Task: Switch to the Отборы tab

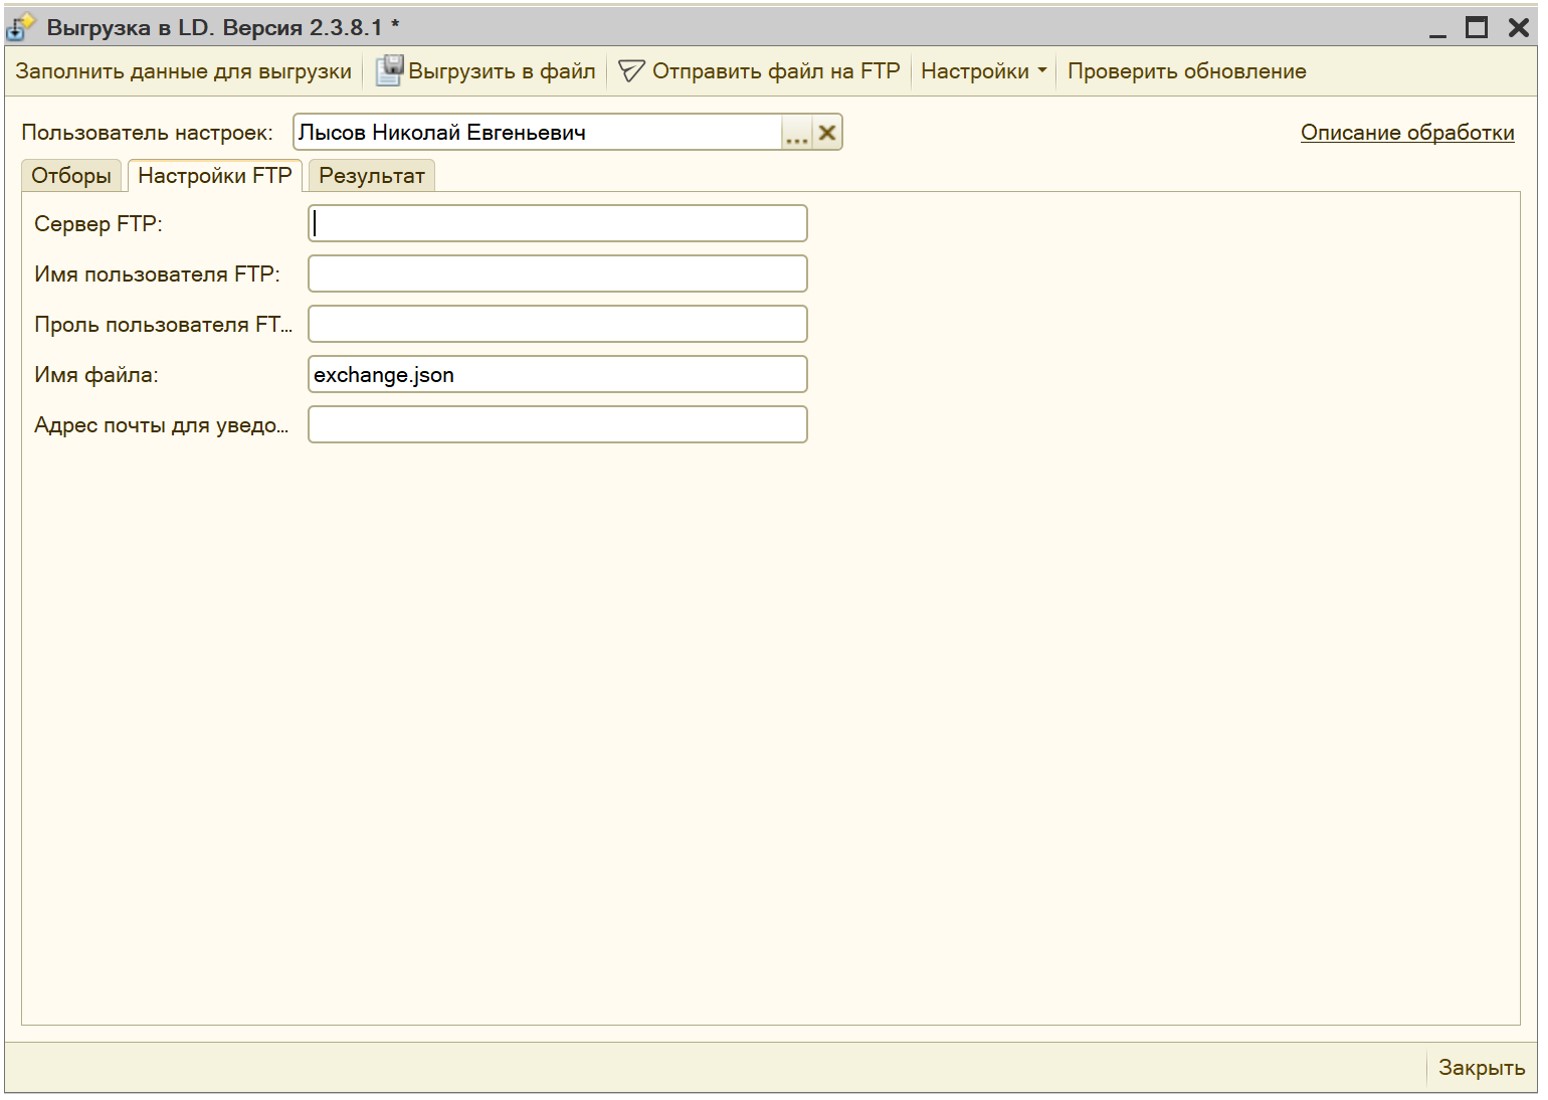Action: [x=71, y=176]
